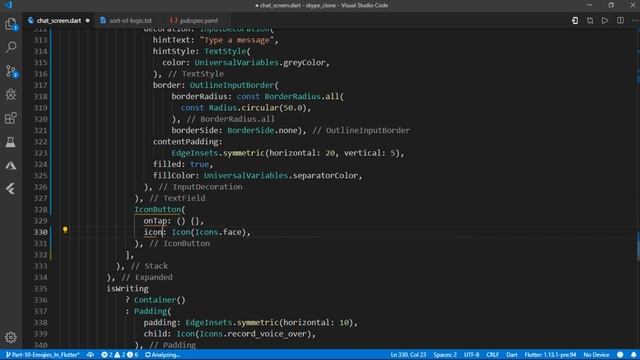Change language mode via Dart
Screen dimensions: 640x360
tap(511, 355)
